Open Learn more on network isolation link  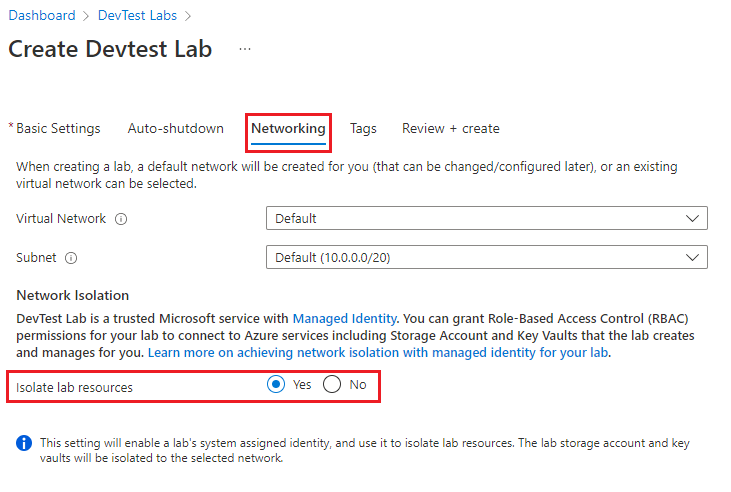(379, 354)
